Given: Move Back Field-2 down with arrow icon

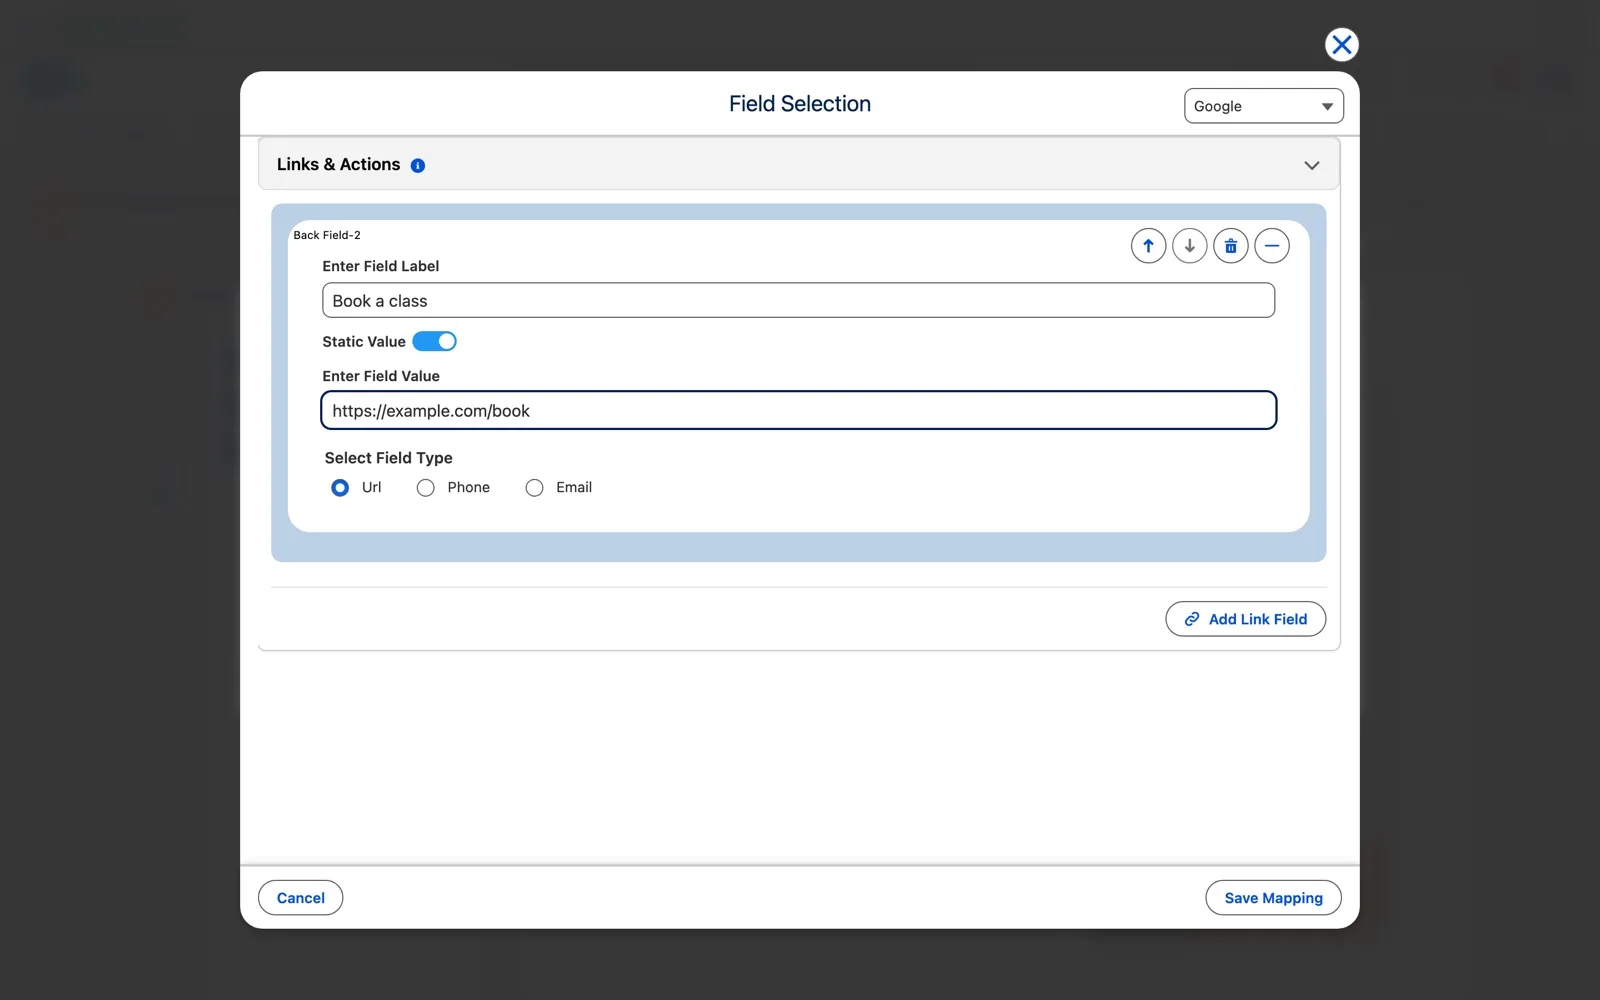Looking at the screenshot, I should click(1189, 246).
